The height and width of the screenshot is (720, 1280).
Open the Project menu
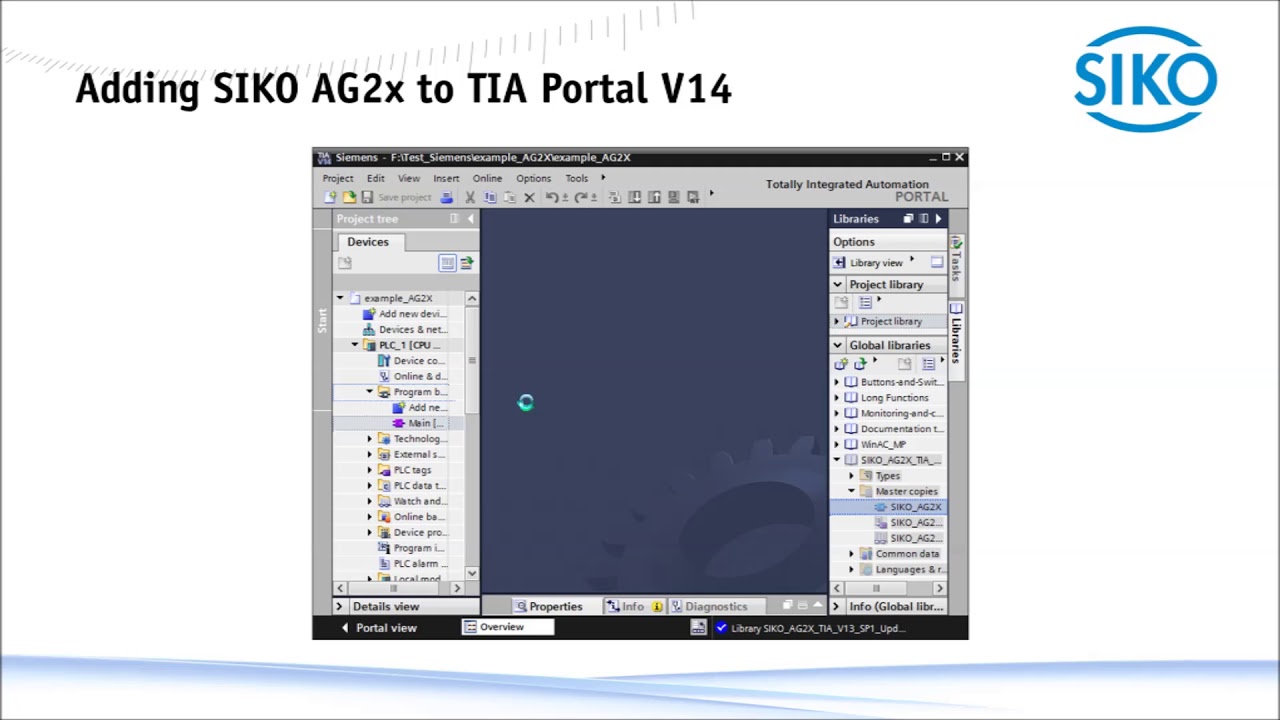coord(338,178)
